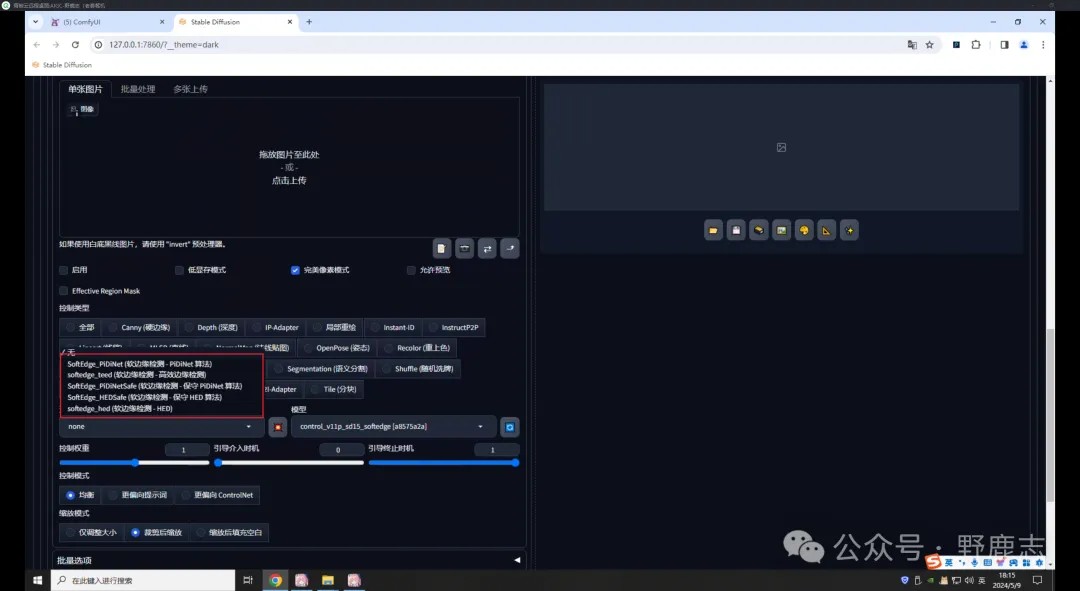Enable the 启用 checkbox
Screen dimensions: 1080x591
tap(63, 270)
